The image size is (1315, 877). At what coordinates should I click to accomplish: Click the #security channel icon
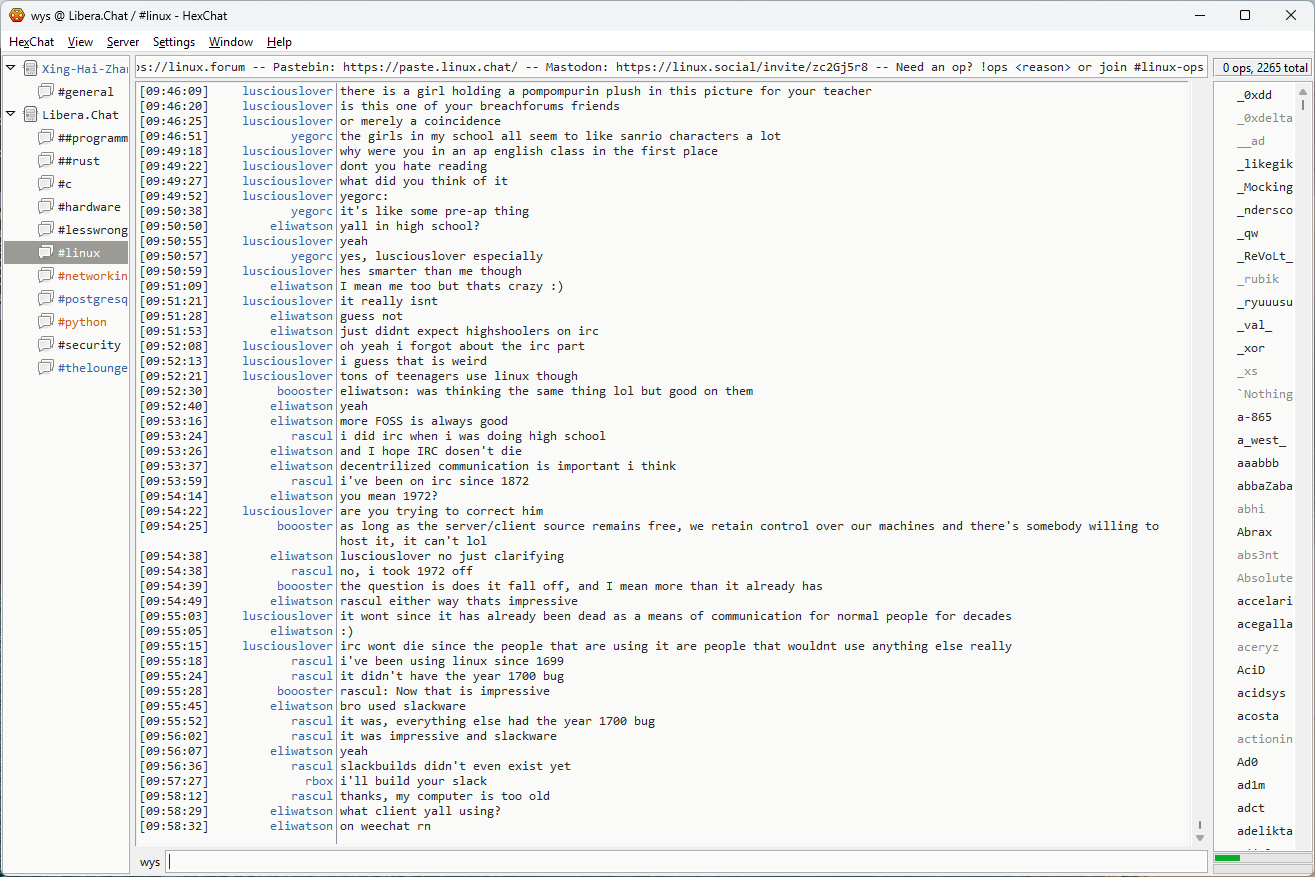(x=46, y=345)
